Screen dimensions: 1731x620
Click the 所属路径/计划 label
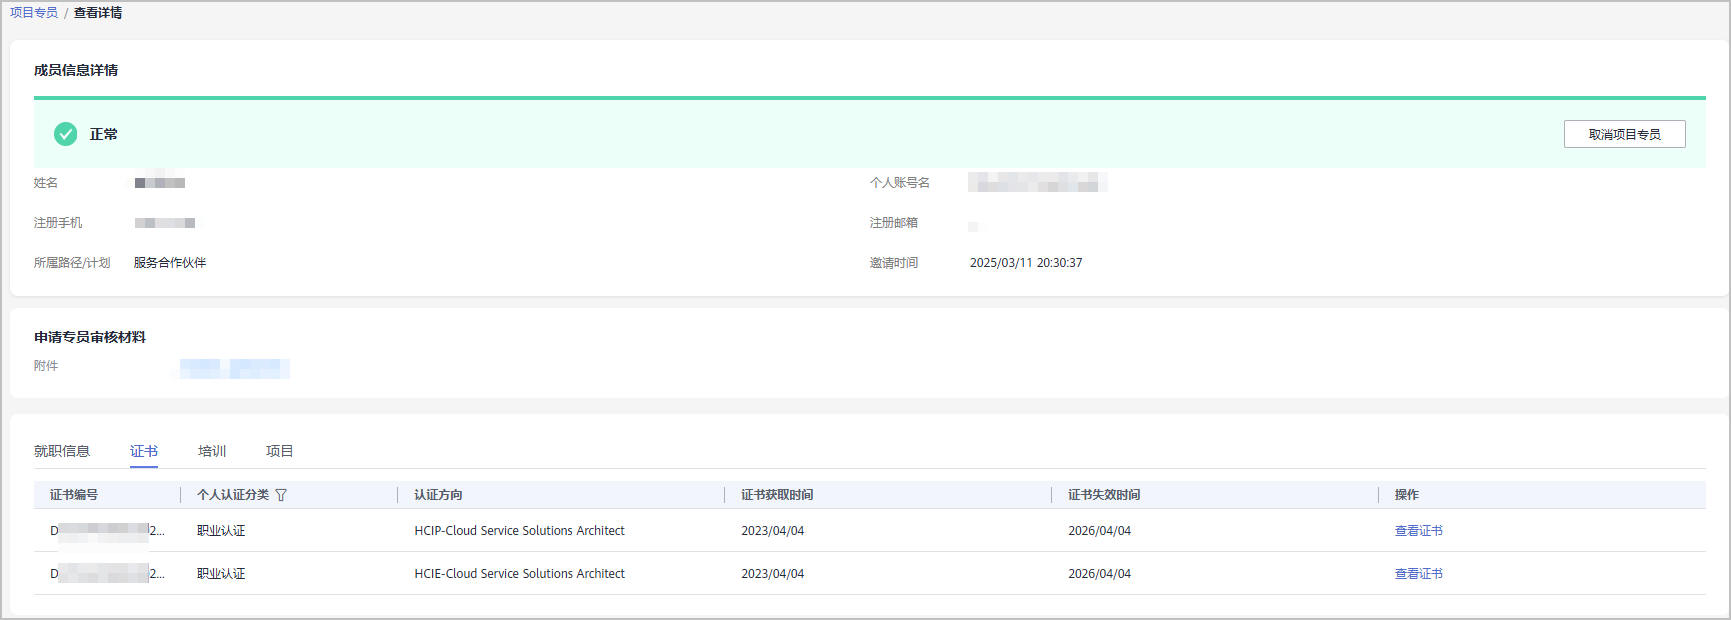[72, 263]
